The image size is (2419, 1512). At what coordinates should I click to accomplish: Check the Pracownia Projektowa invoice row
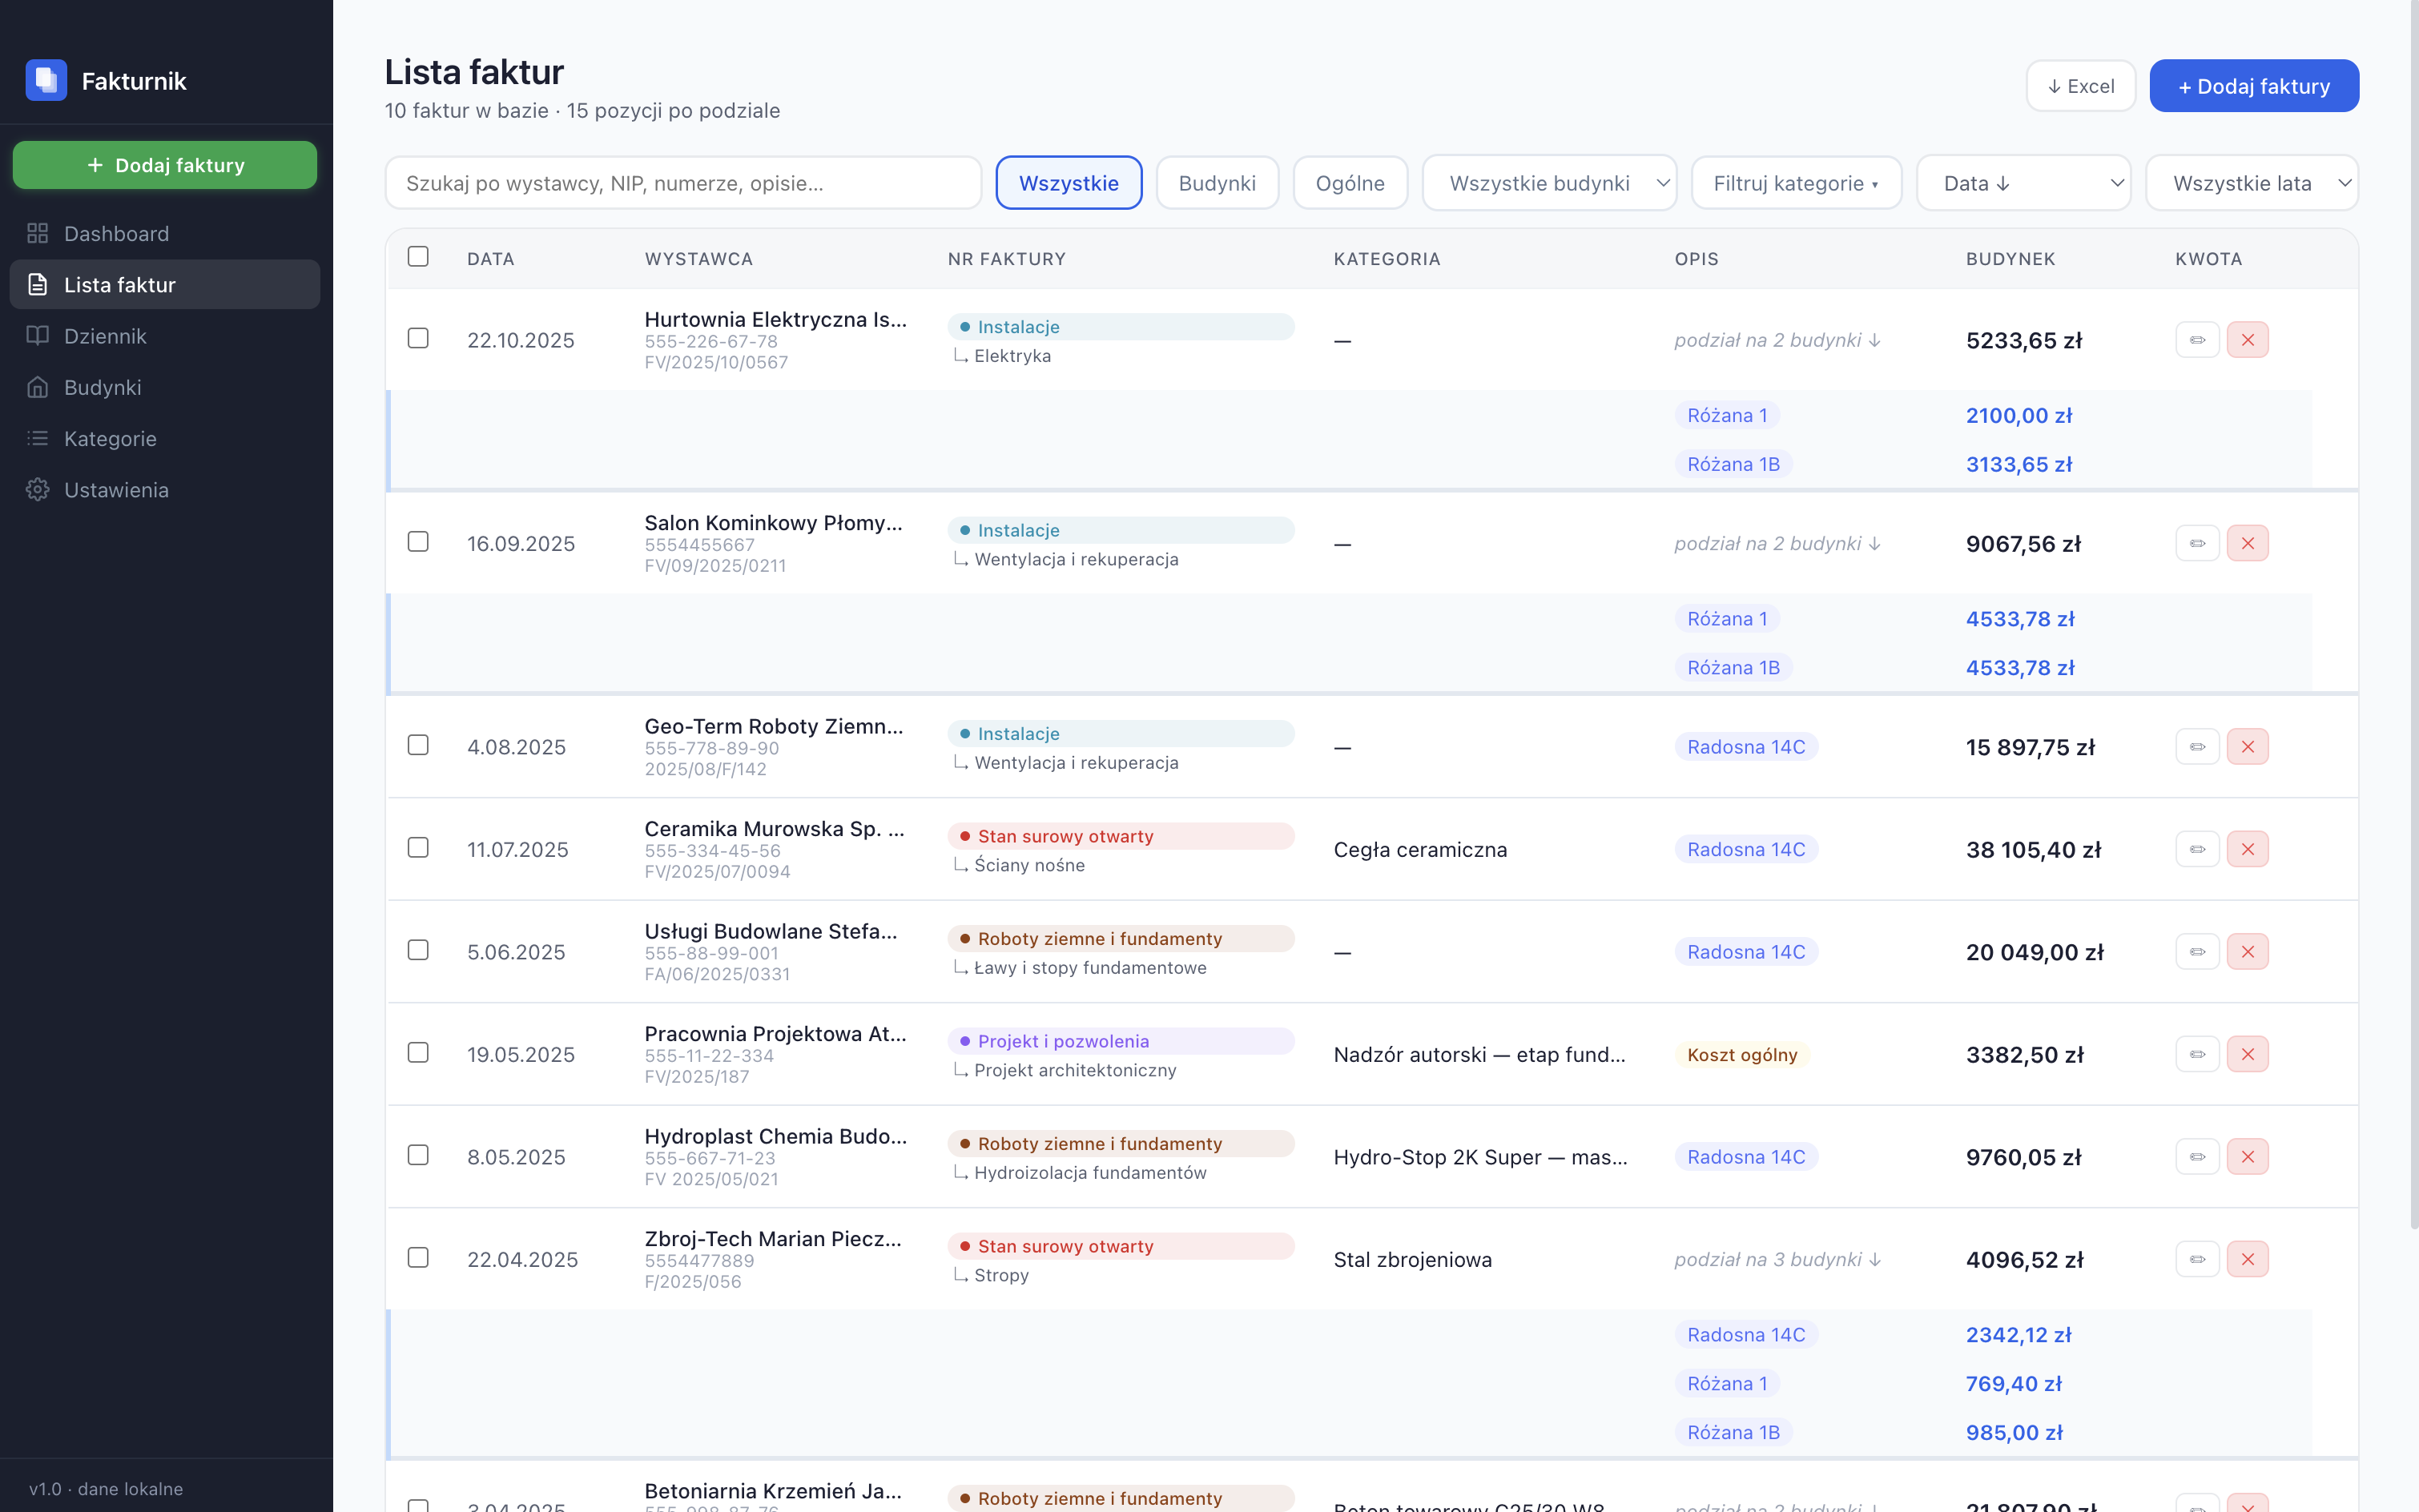tap(418, 1053)
